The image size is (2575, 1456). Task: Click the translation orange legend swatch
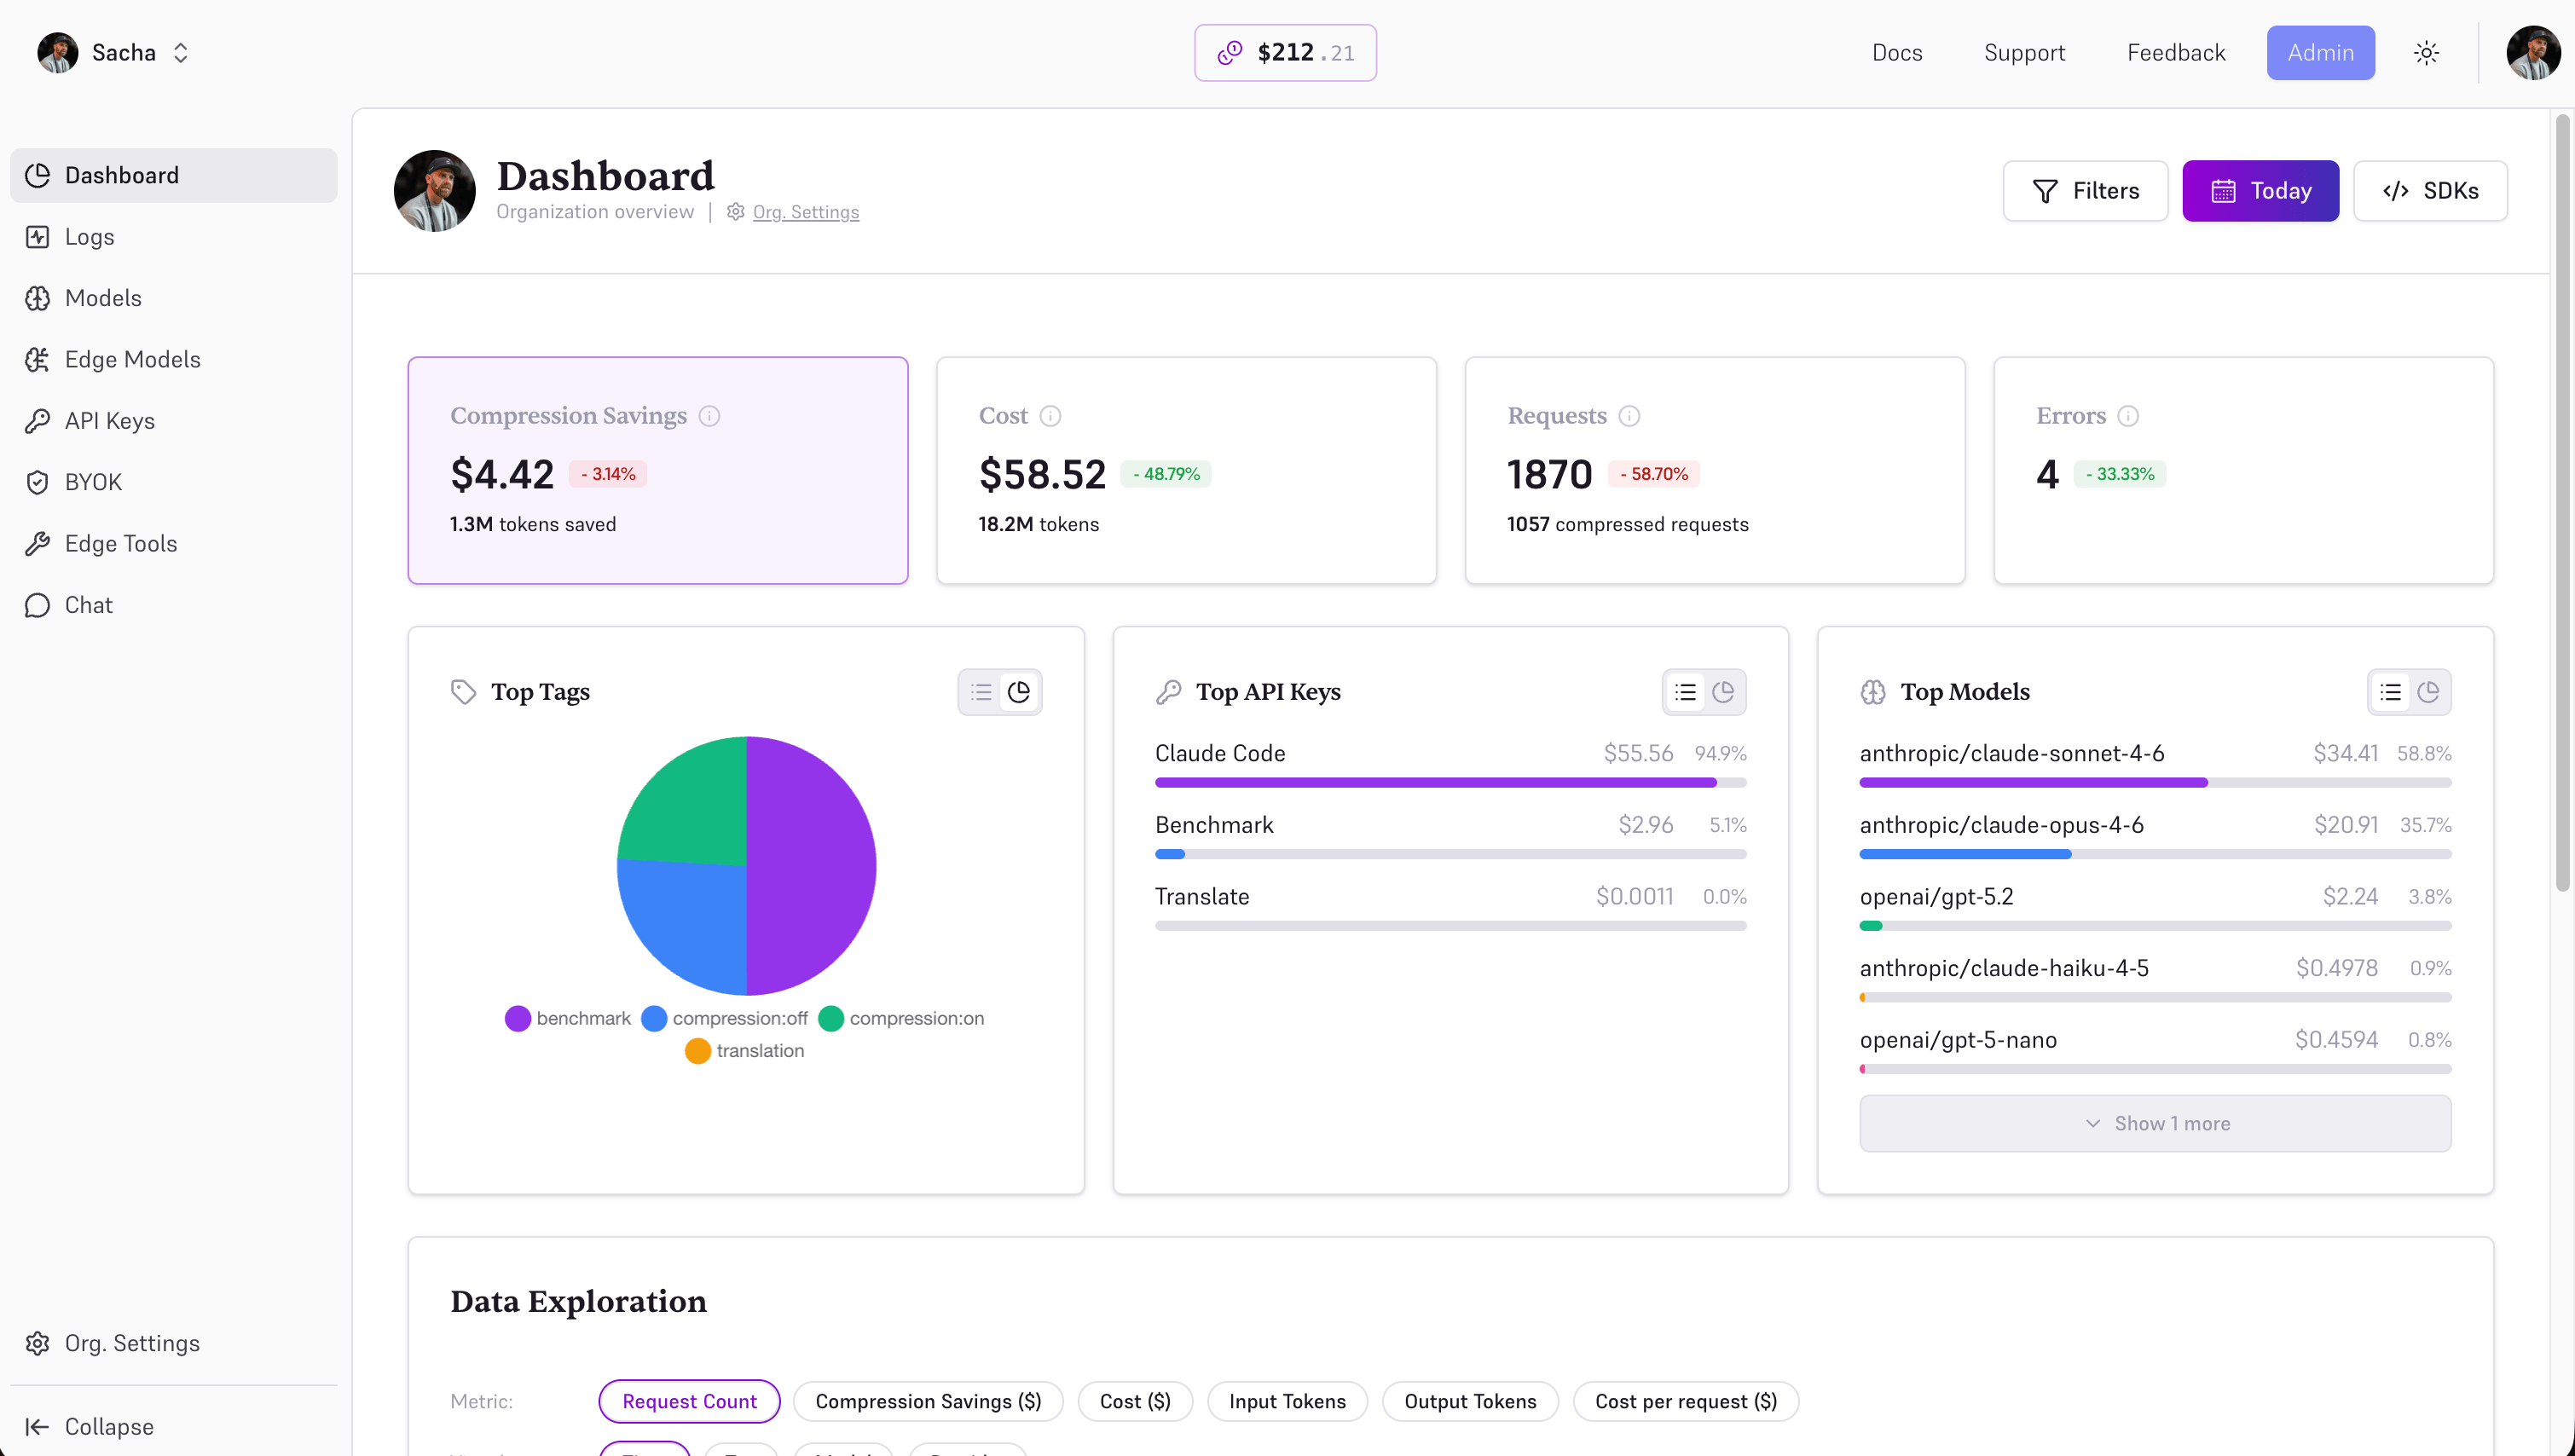[697, 1051]
